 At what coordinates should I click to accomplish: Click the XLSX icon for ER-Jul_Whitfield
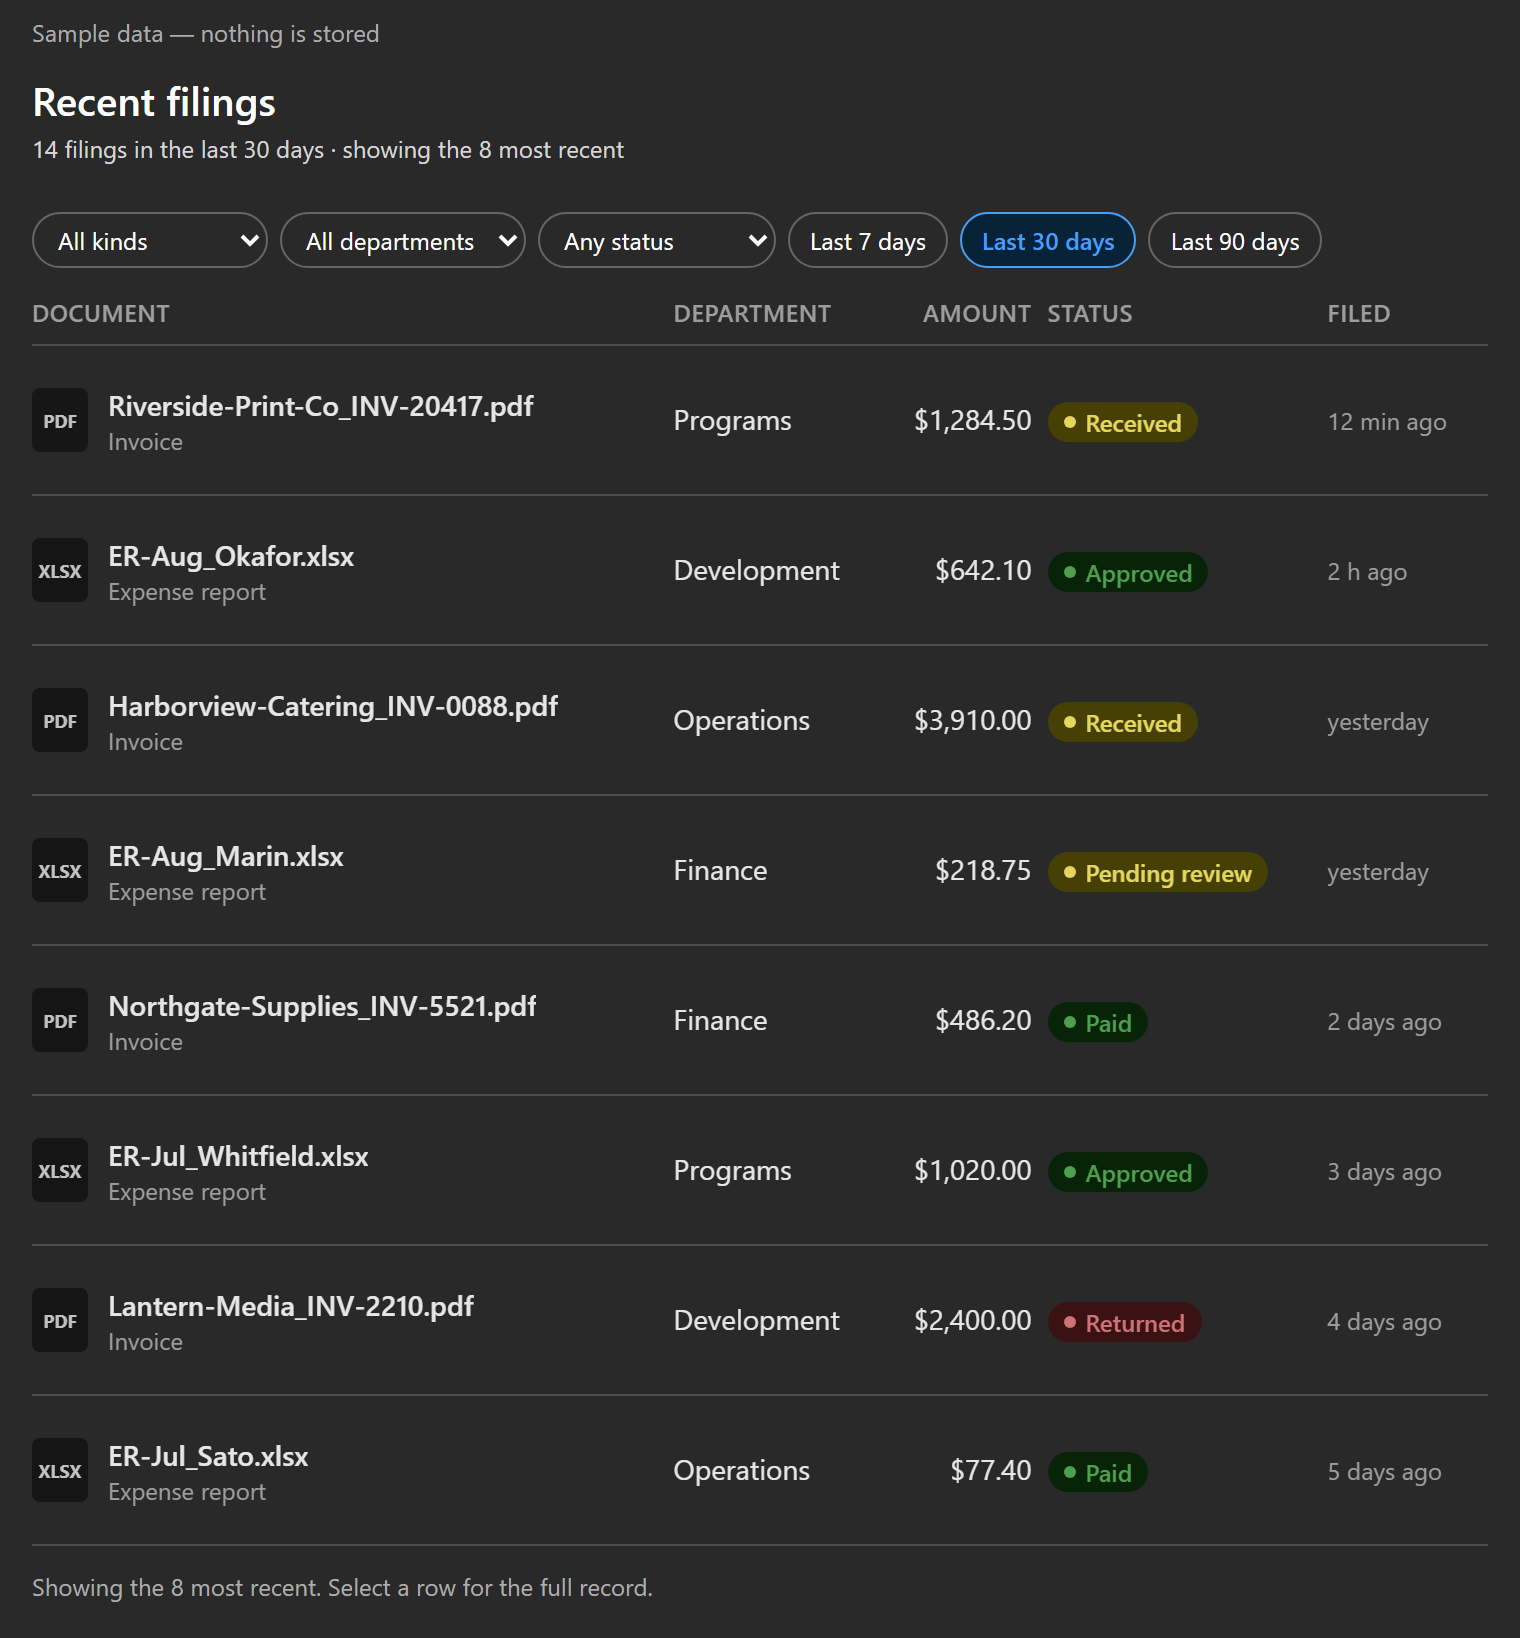pyautogui.click(x=60, y=1171)
